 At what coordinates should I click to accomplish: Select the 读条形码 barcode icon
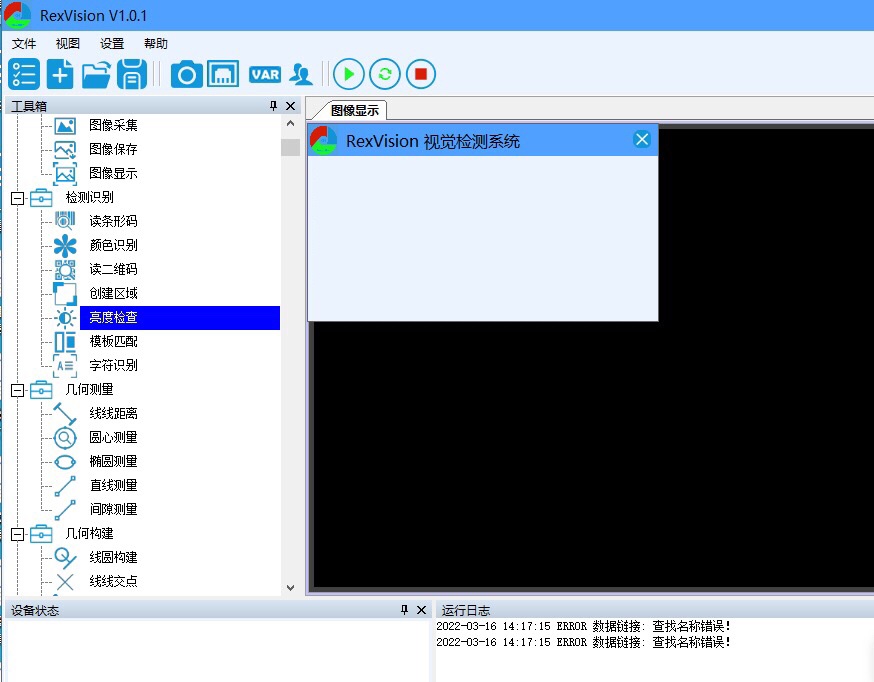coord(65,221)
